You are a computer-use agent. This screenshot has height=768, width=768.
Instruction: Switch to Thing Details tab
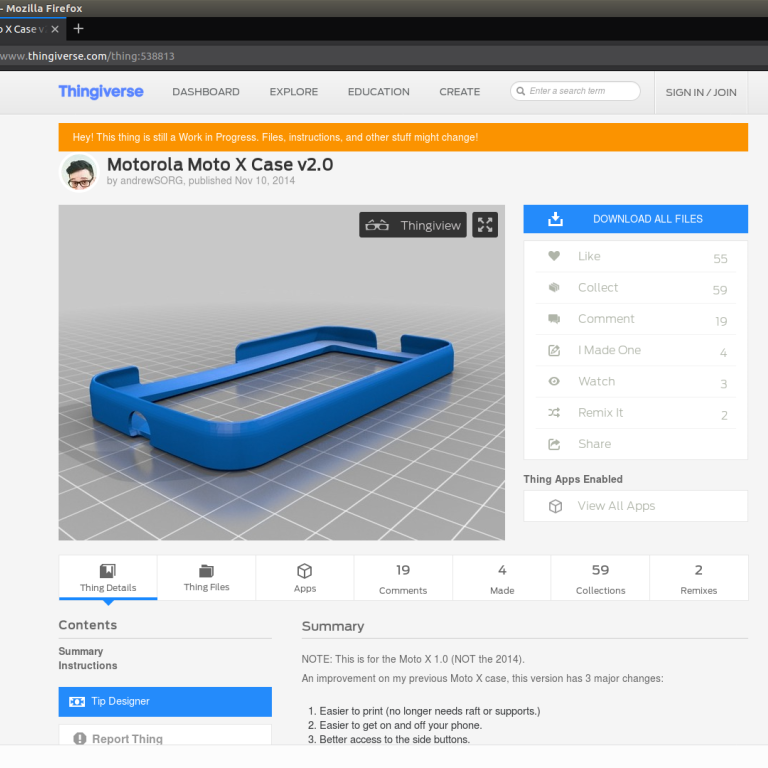(x=108, y=577)
